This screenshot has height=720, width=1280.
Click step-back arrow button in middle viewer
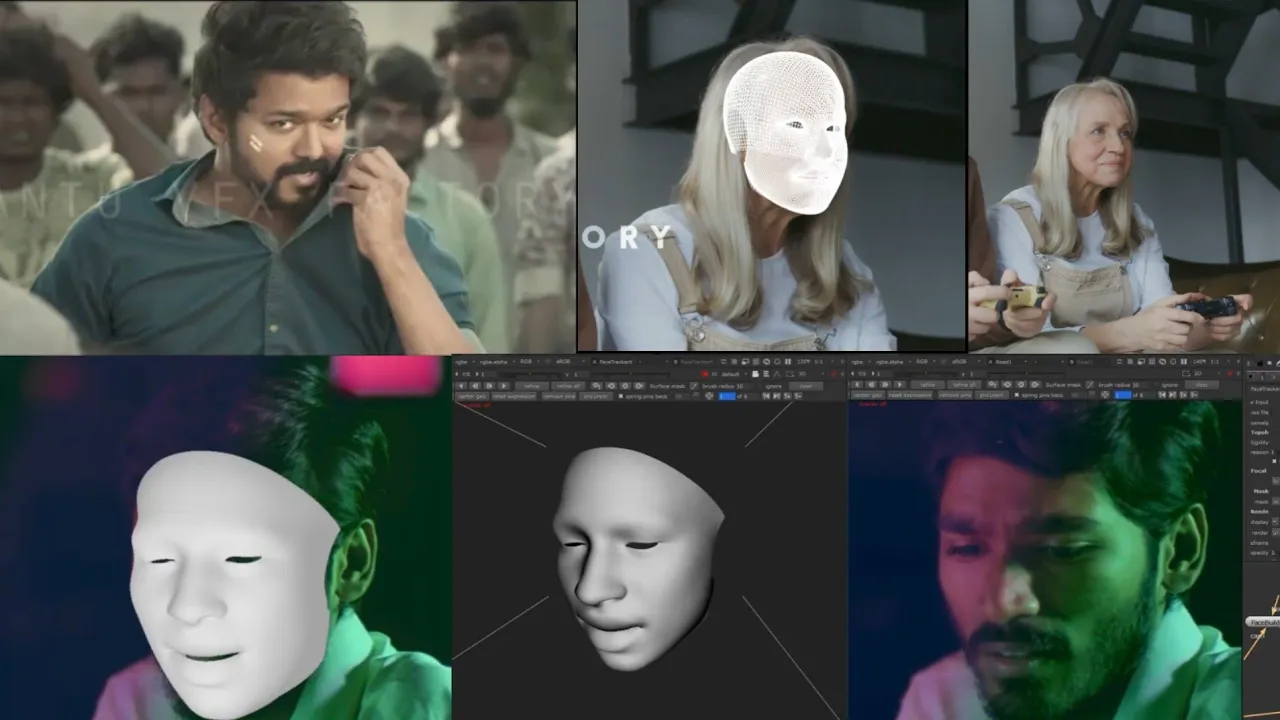coord(474,385)
